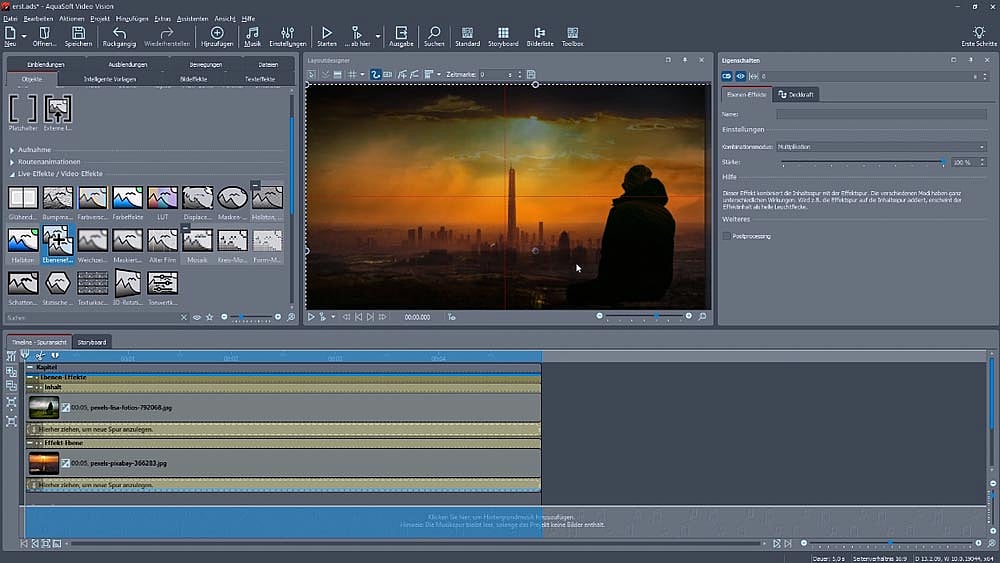Adjust the Stärke slider
Viewport: 1000px width, 563px height.
pyautogui.click(x=862, y=162)
